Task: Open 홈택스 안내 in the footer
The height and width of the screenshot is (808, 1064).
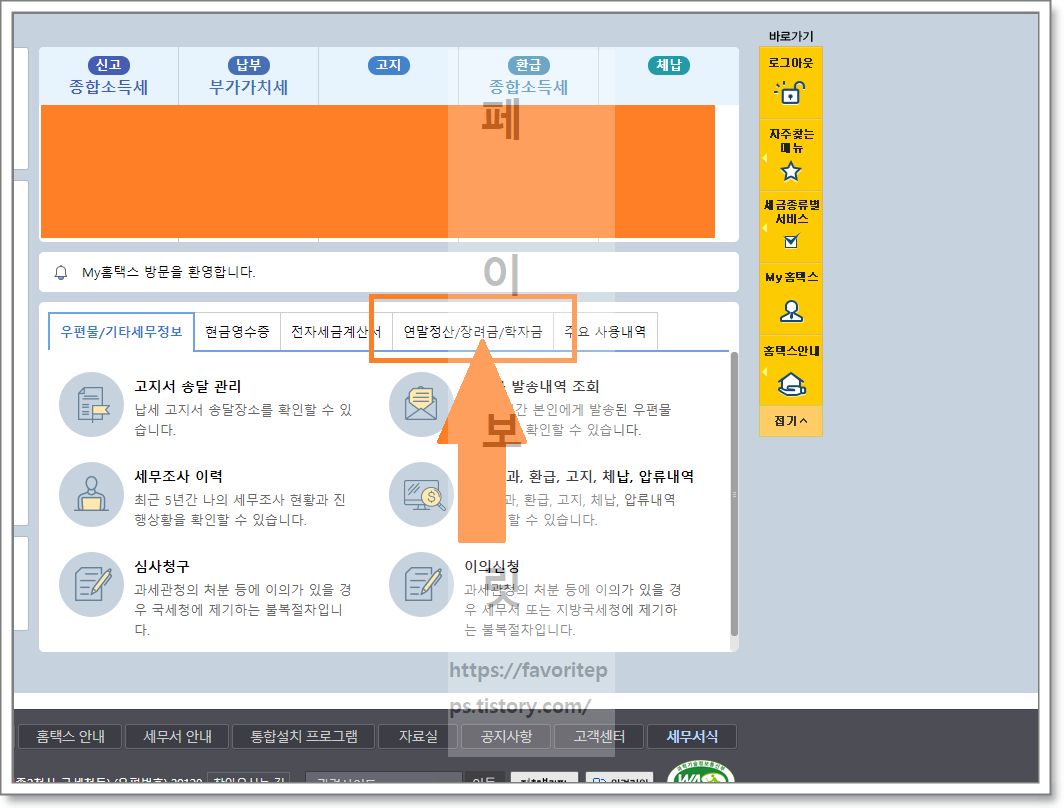Action: click(70, 736)
